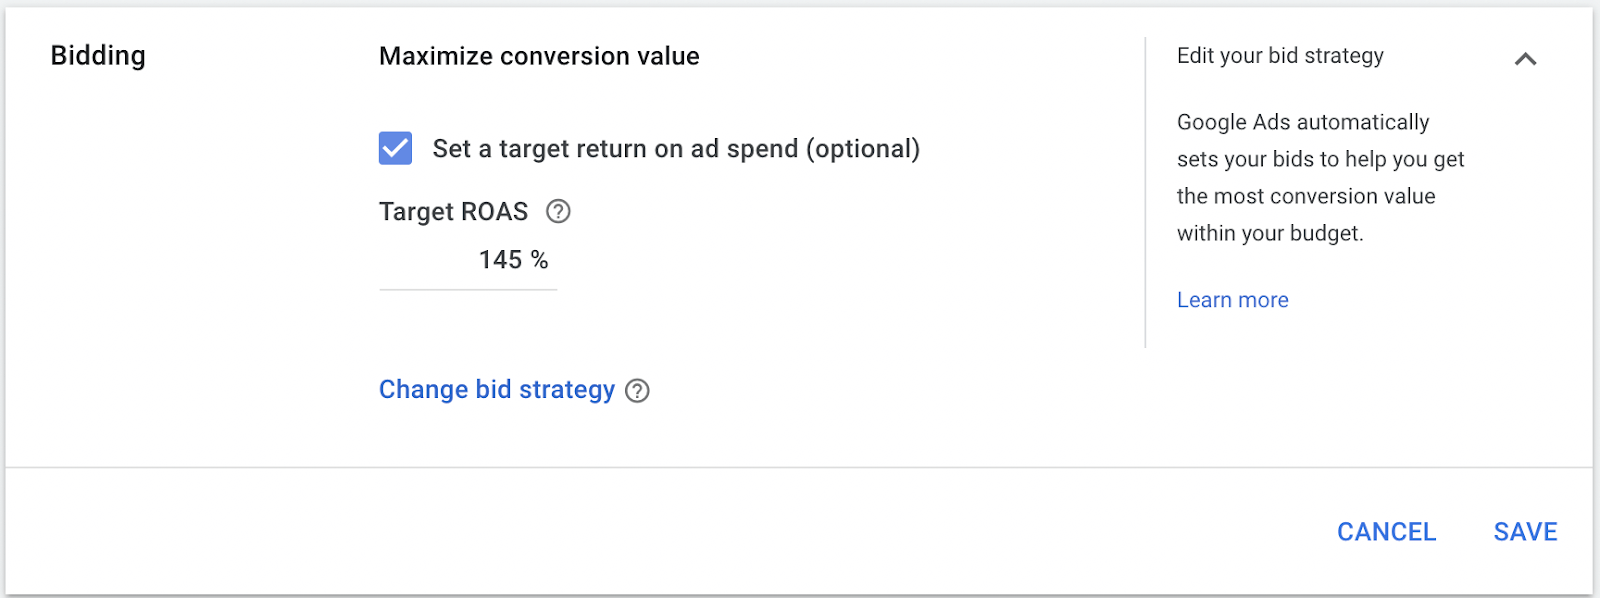1600x598 pixels.
Task: Click "sets your bids to help you get" line
Action: (1320, 159)
